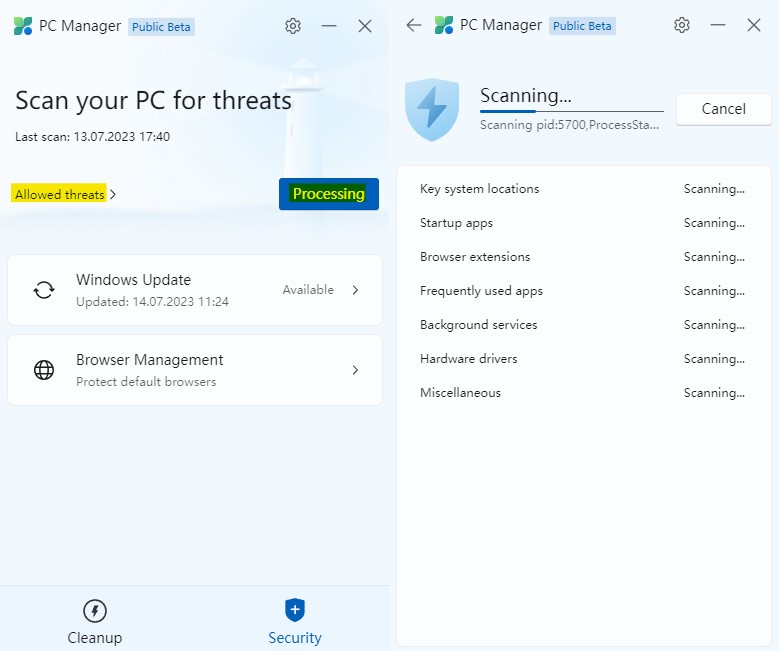Minimize the left PC Manager window
Viewport: 779px width, 651px height.
329,26
